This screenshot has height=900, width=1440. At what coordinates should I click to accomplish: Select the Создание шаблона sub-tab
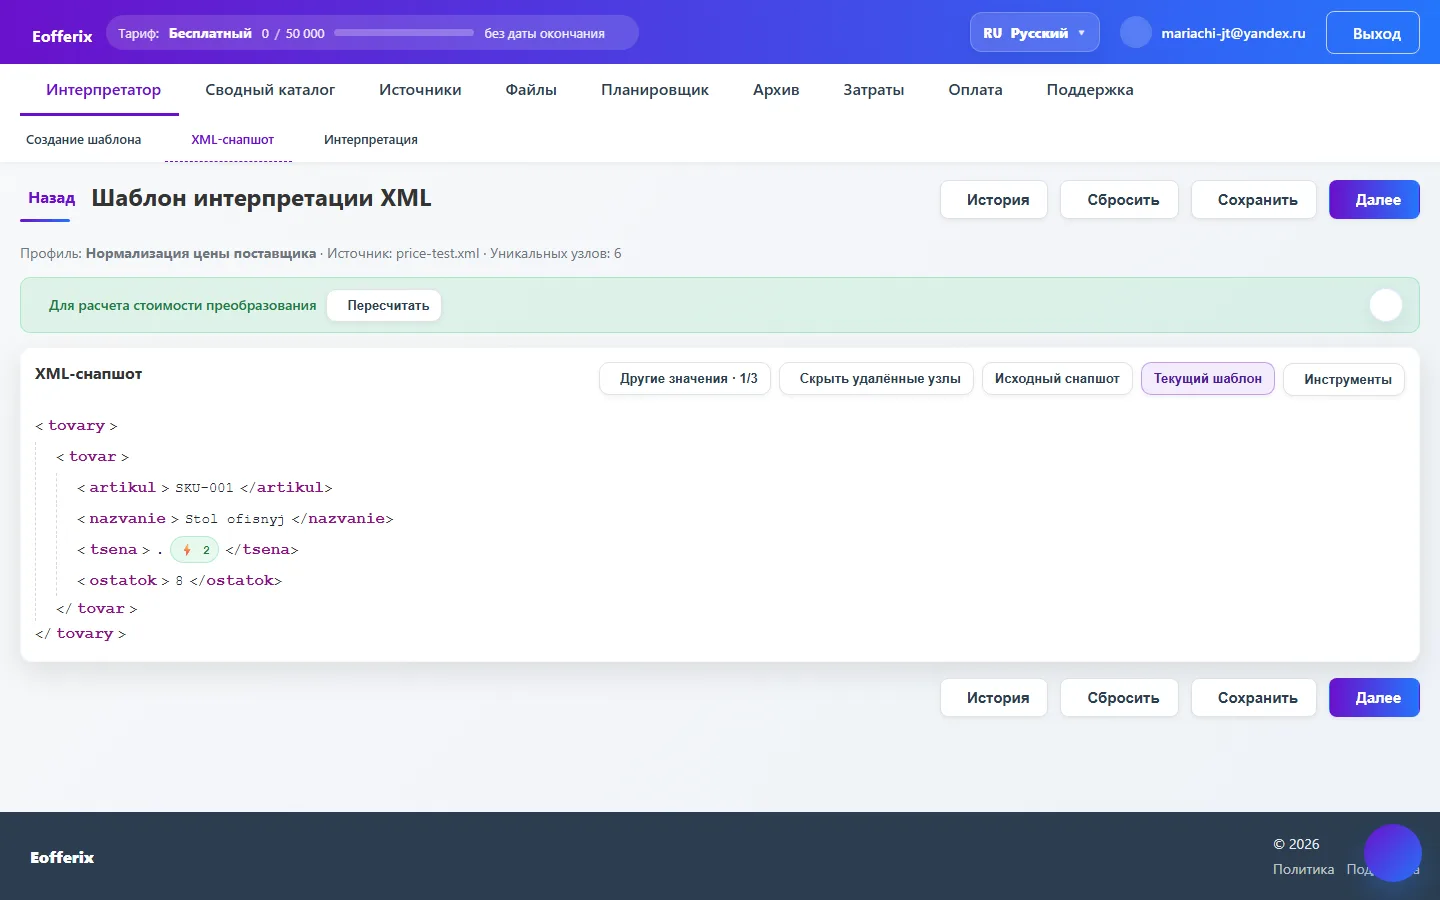(83, 140)
